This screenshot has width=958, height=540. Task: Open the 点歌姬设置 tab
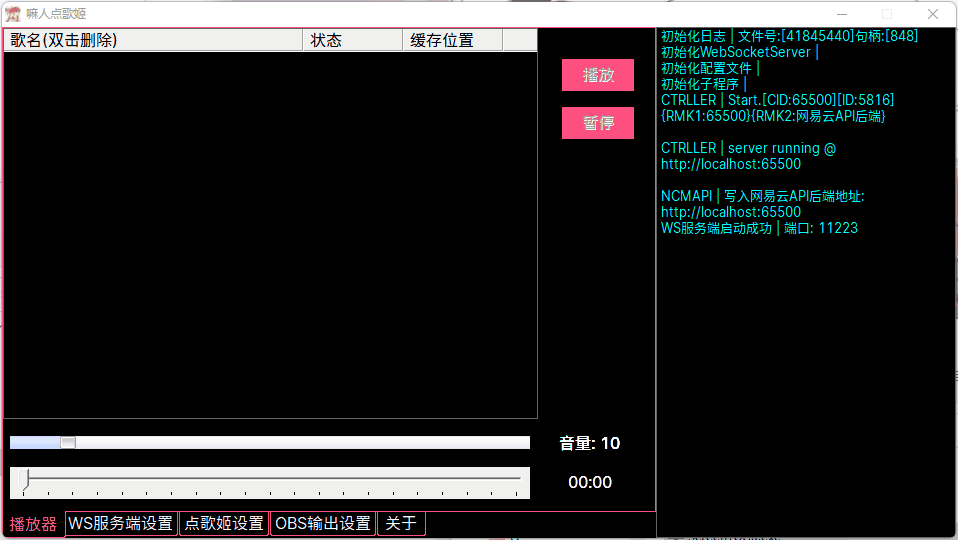pyautogui.click(x=224, y=524)
